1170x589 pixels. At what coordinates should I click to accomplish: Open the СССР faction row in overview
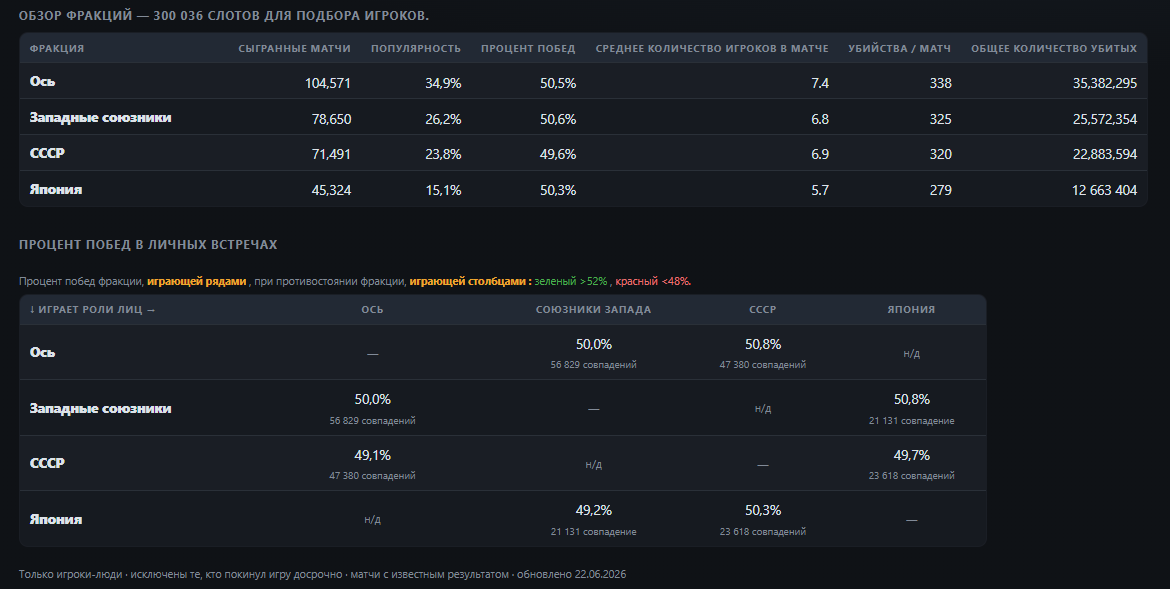coord(583,153)
